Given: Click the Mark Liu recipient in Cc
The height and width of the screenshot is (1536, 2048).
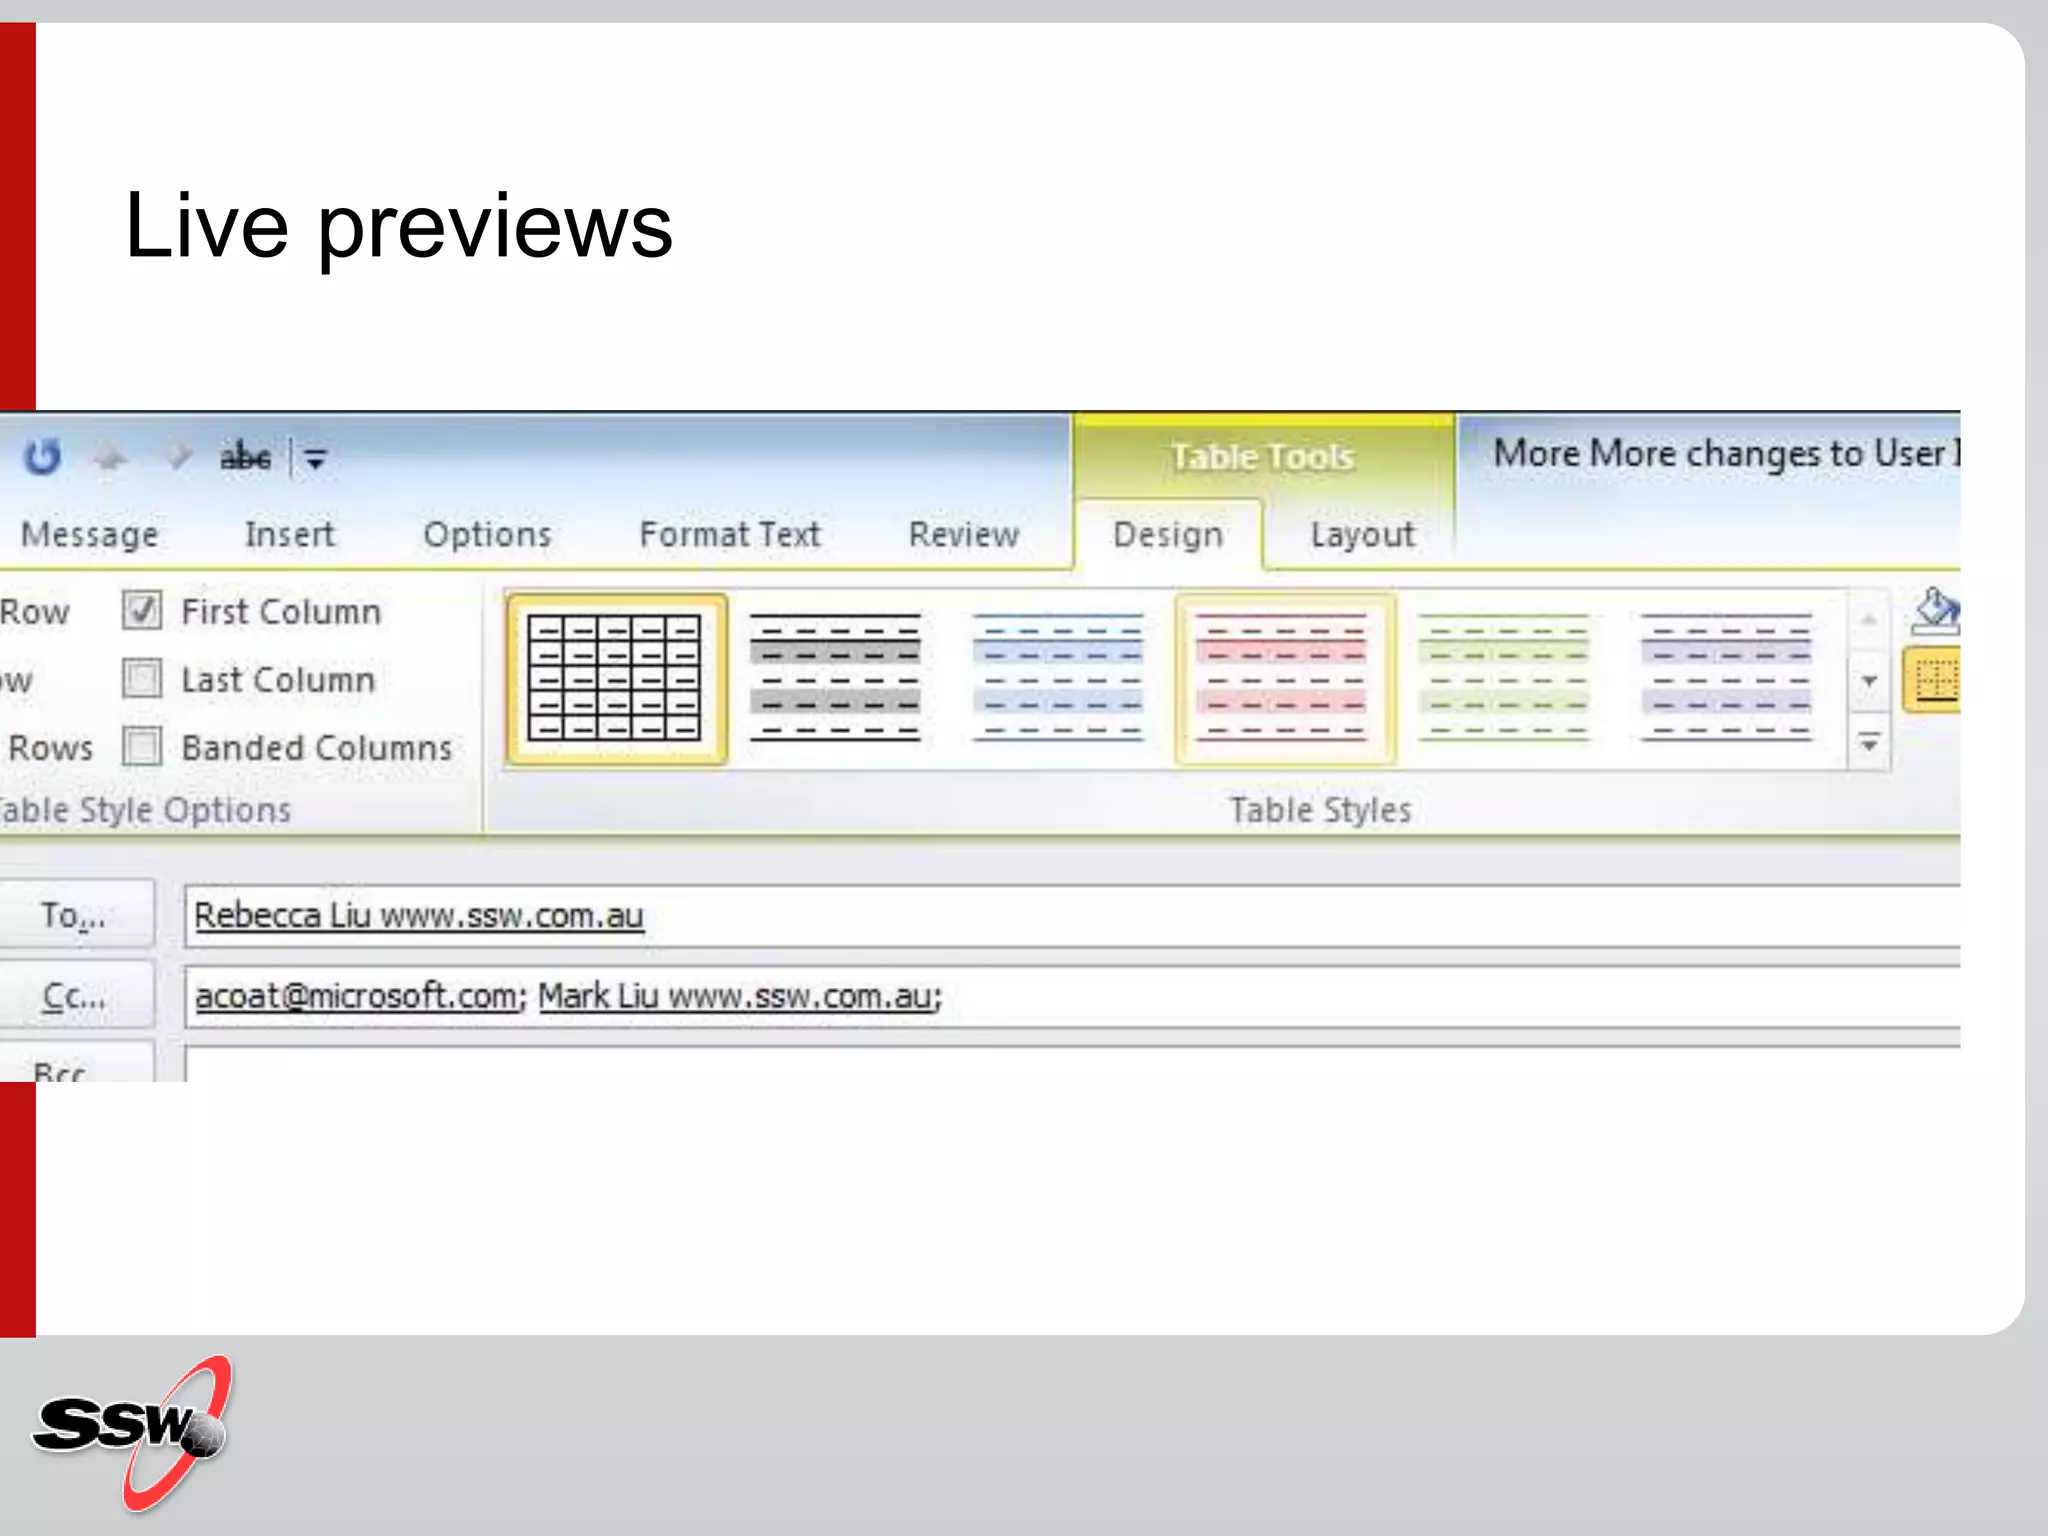Looking at the screenshot, I should coord(736,996).
